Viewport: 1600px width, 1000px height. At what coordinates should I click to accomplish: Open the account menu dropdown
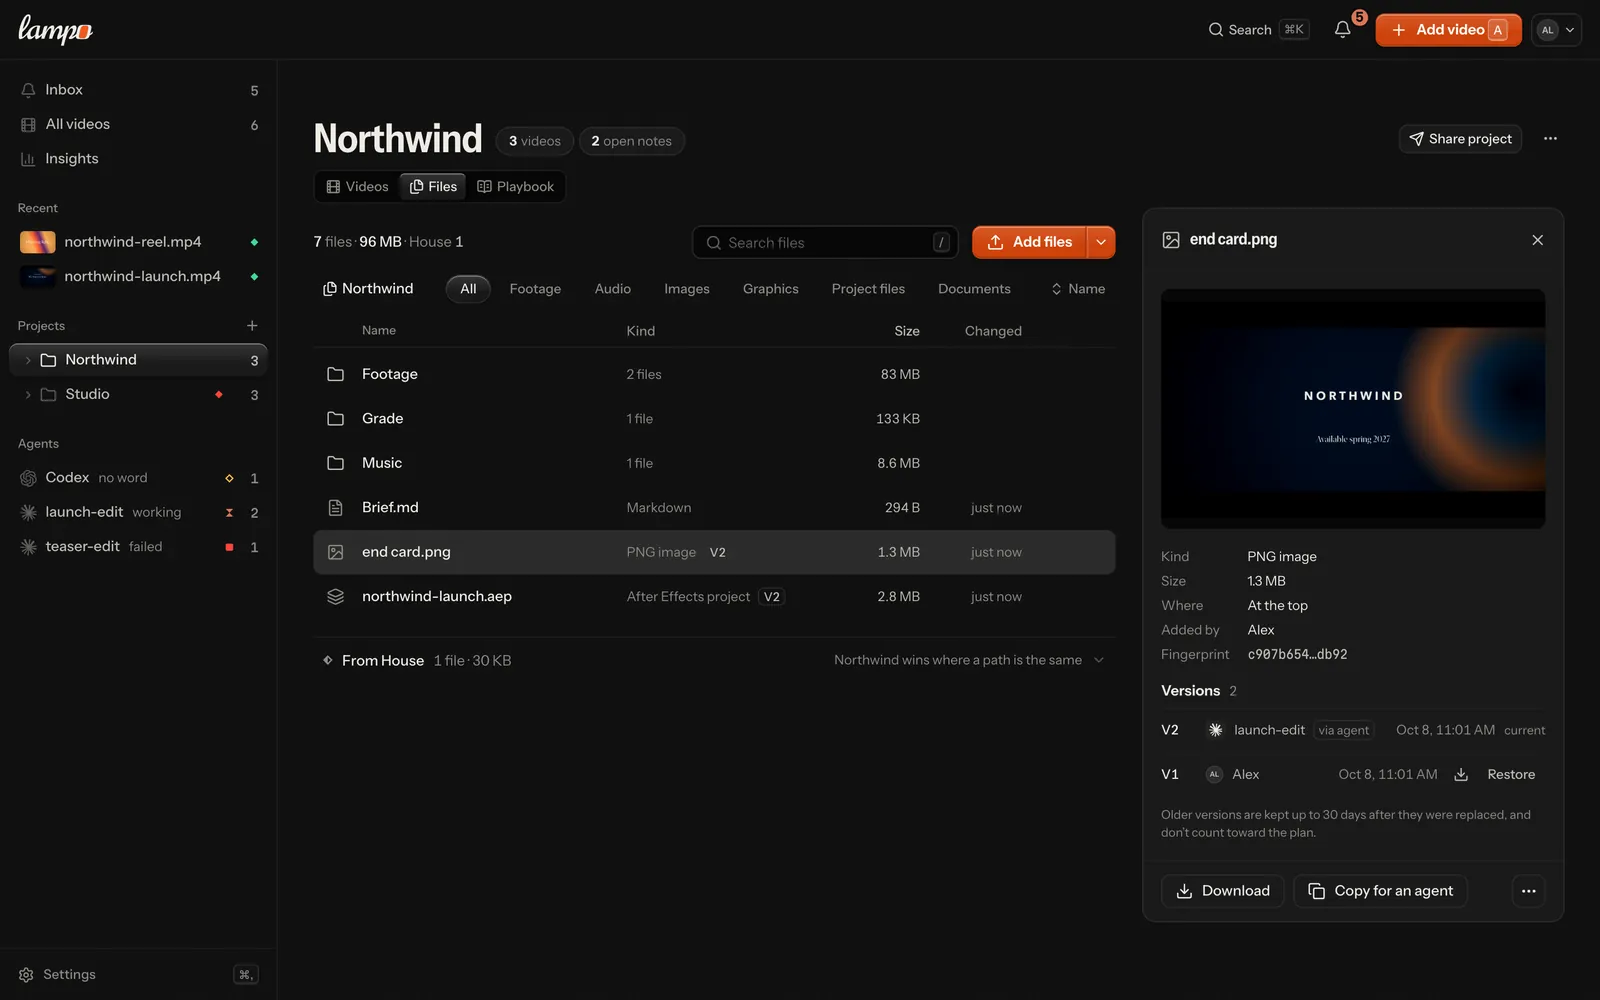(x=1556, y=30)
